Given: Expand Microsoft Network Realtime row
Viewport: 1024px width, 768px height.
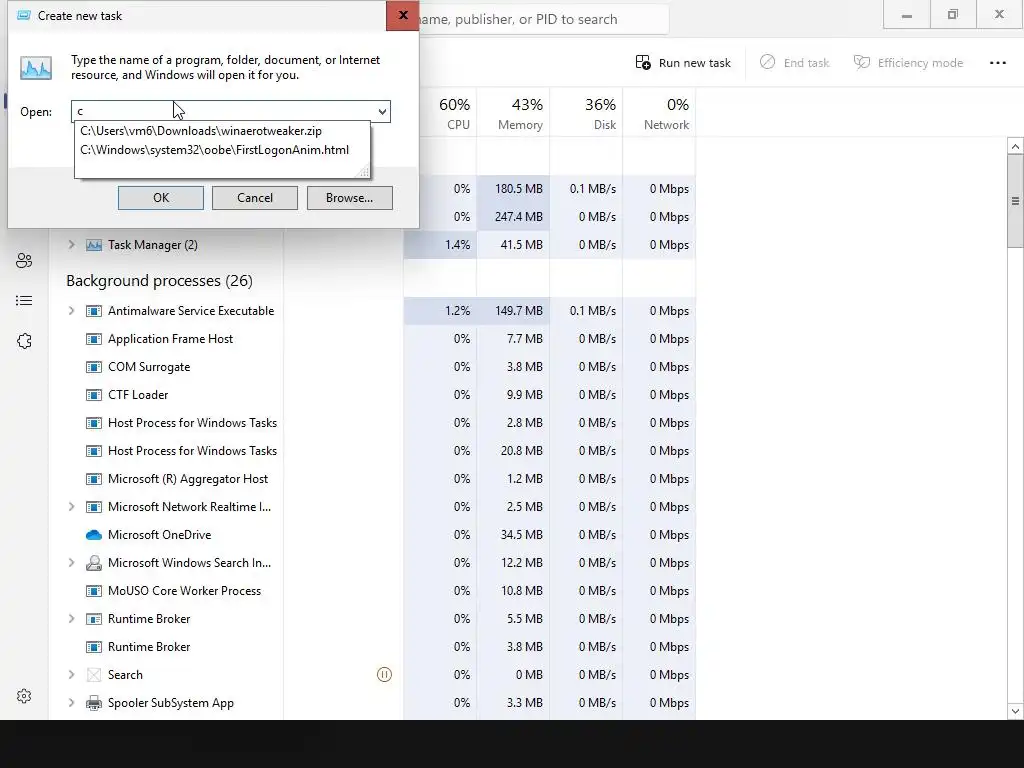Looking at the screenshot, I should pos(71,507).
